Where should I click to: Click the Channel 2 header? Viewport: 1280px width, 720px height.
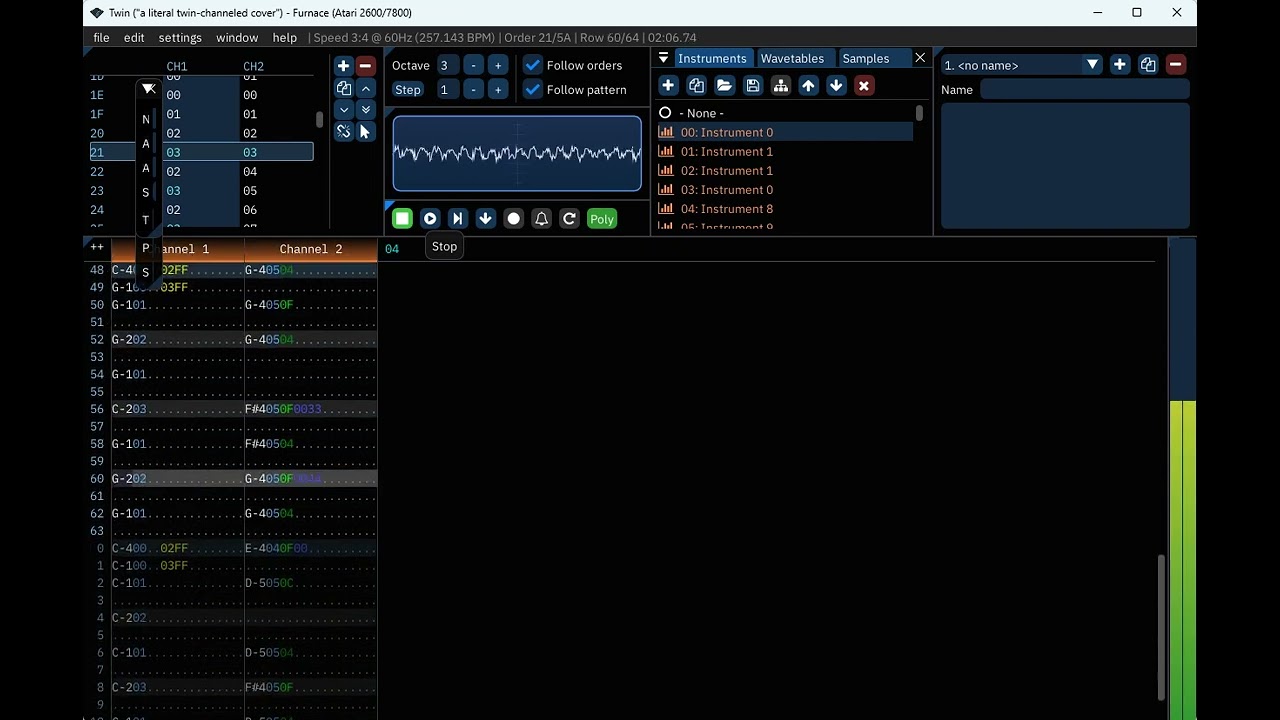(x=311, y=249)
